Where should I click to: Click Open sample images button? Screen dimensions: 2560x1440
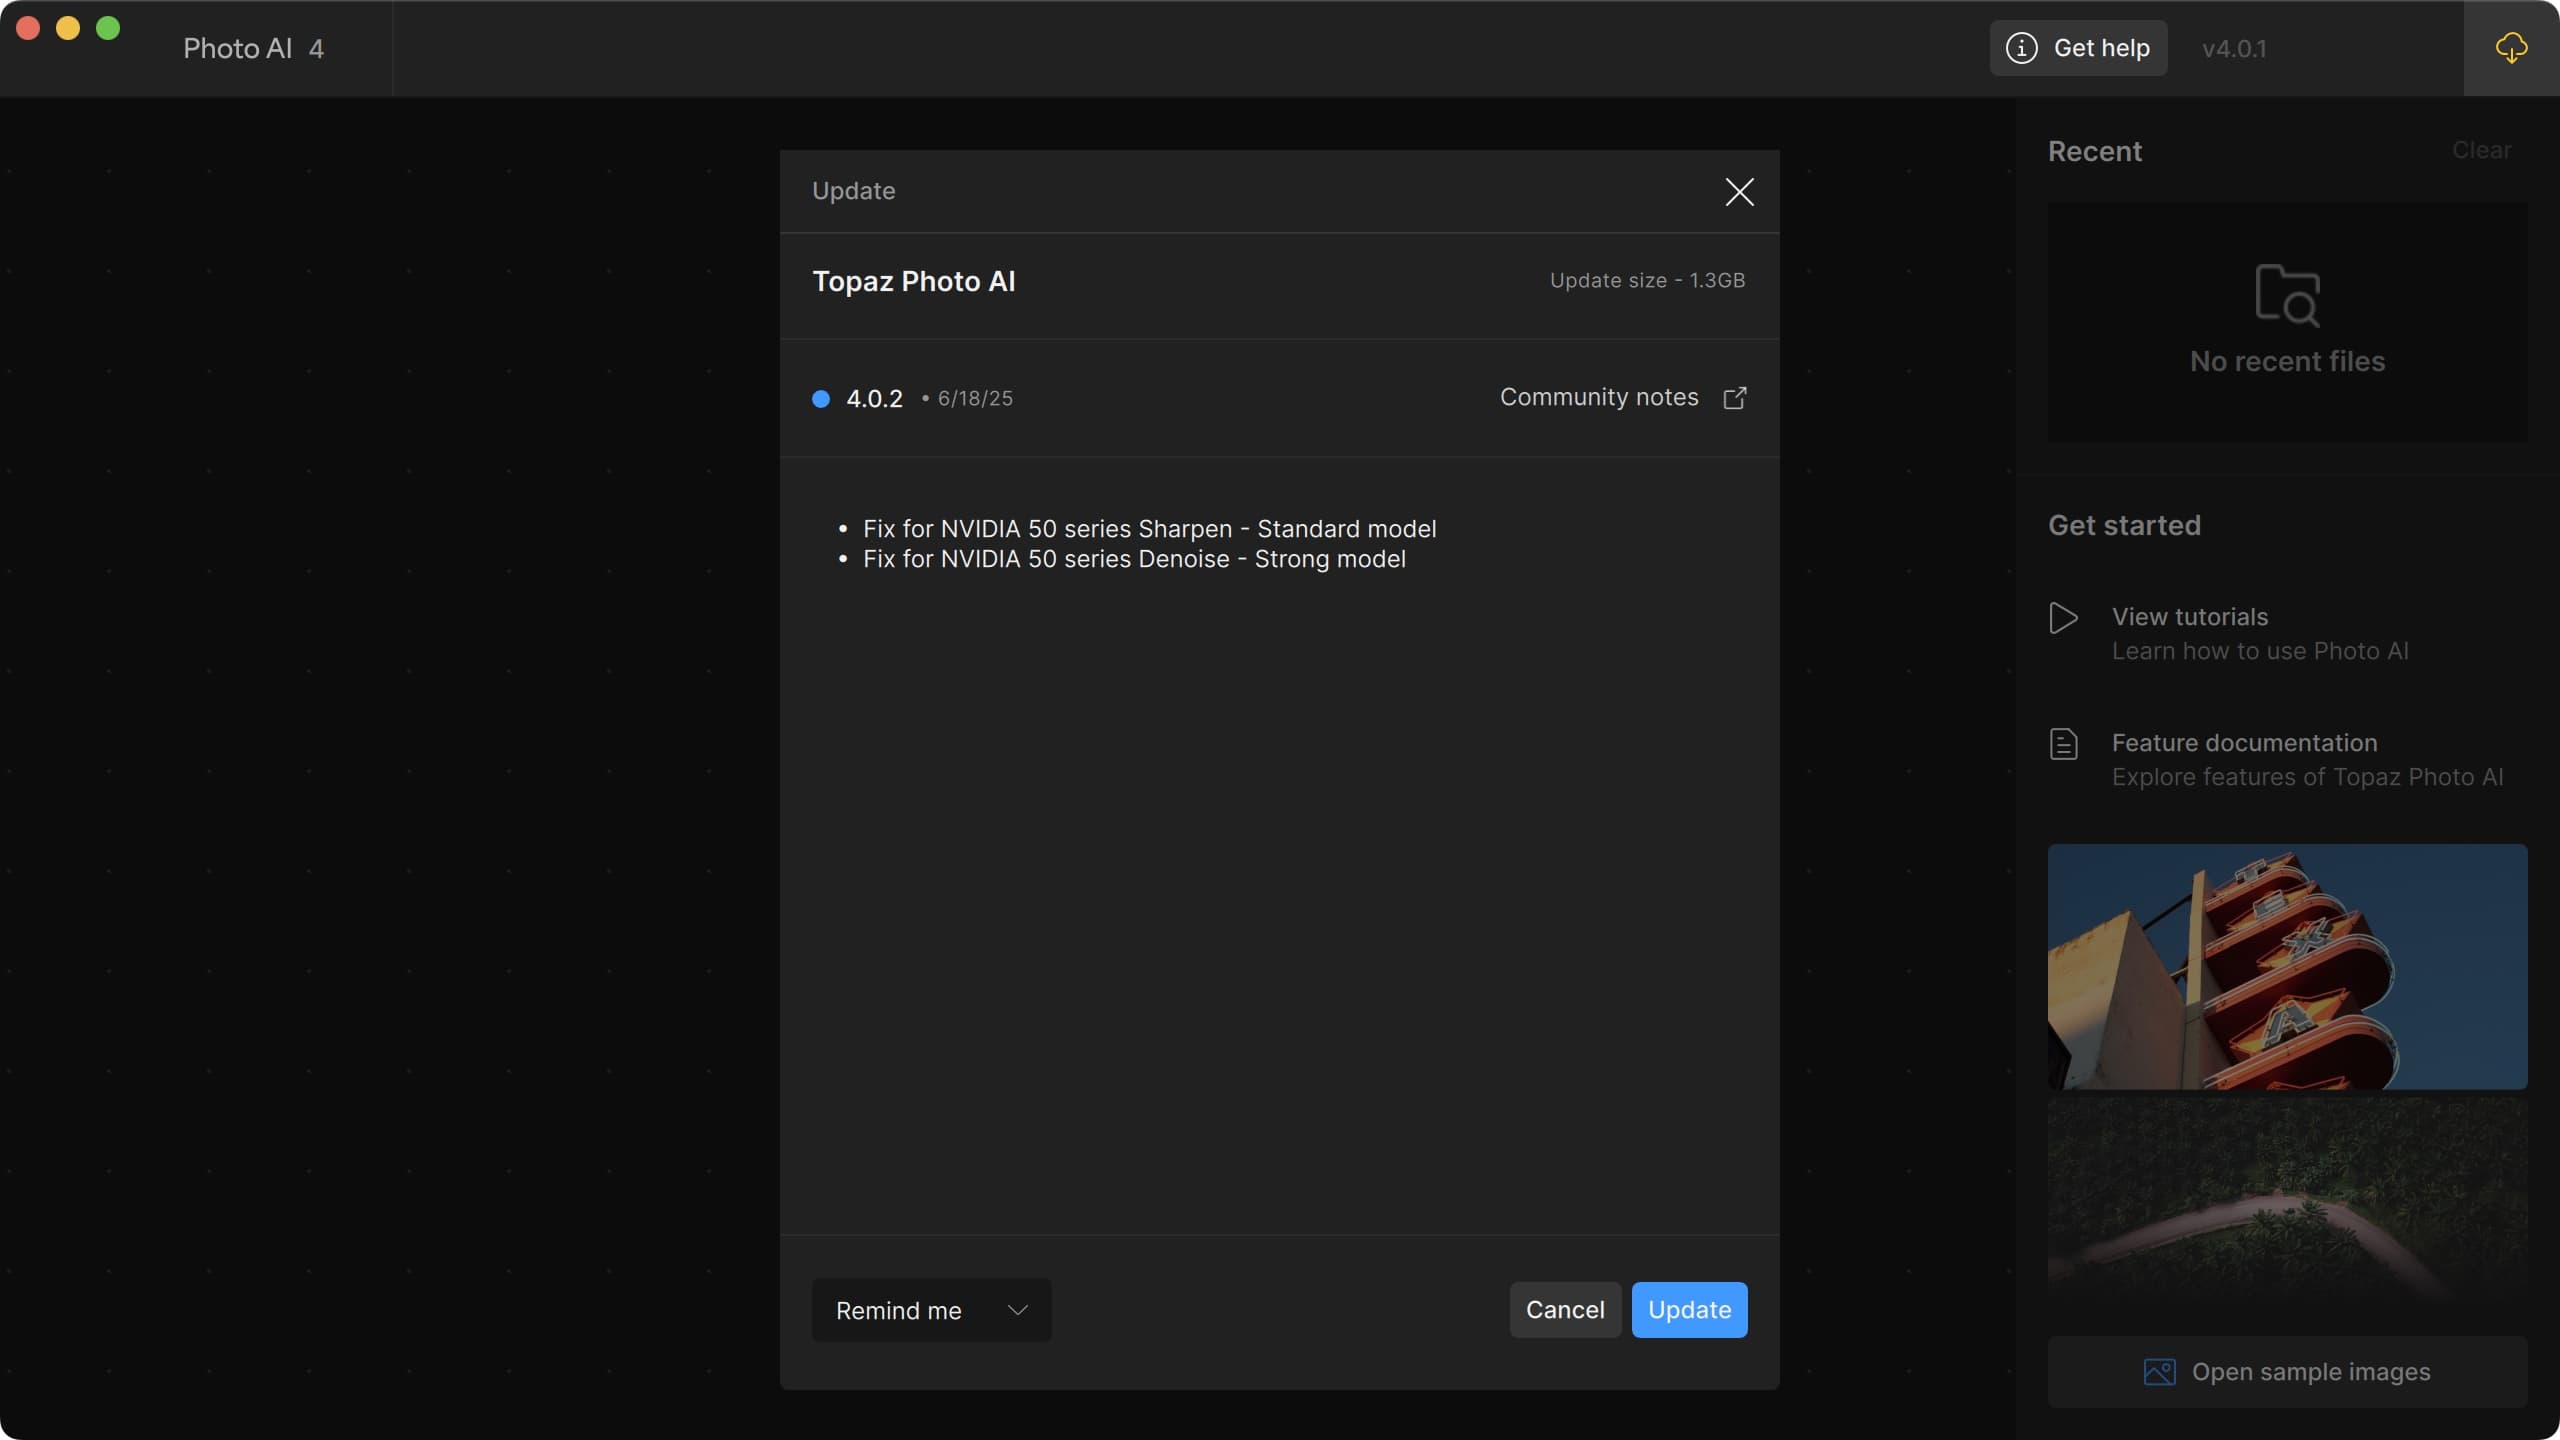click(2287, 1372)
